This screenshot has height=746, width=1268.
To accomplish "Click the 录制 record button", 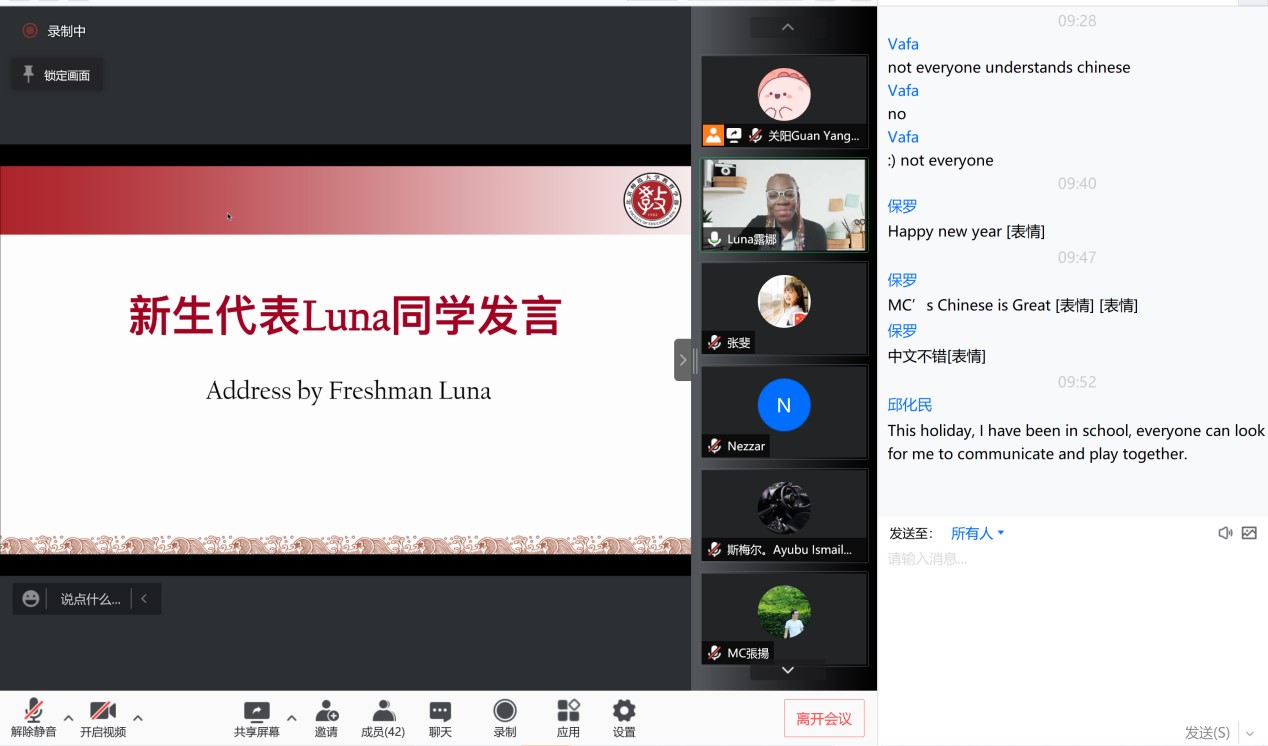I will click(505, 718).
